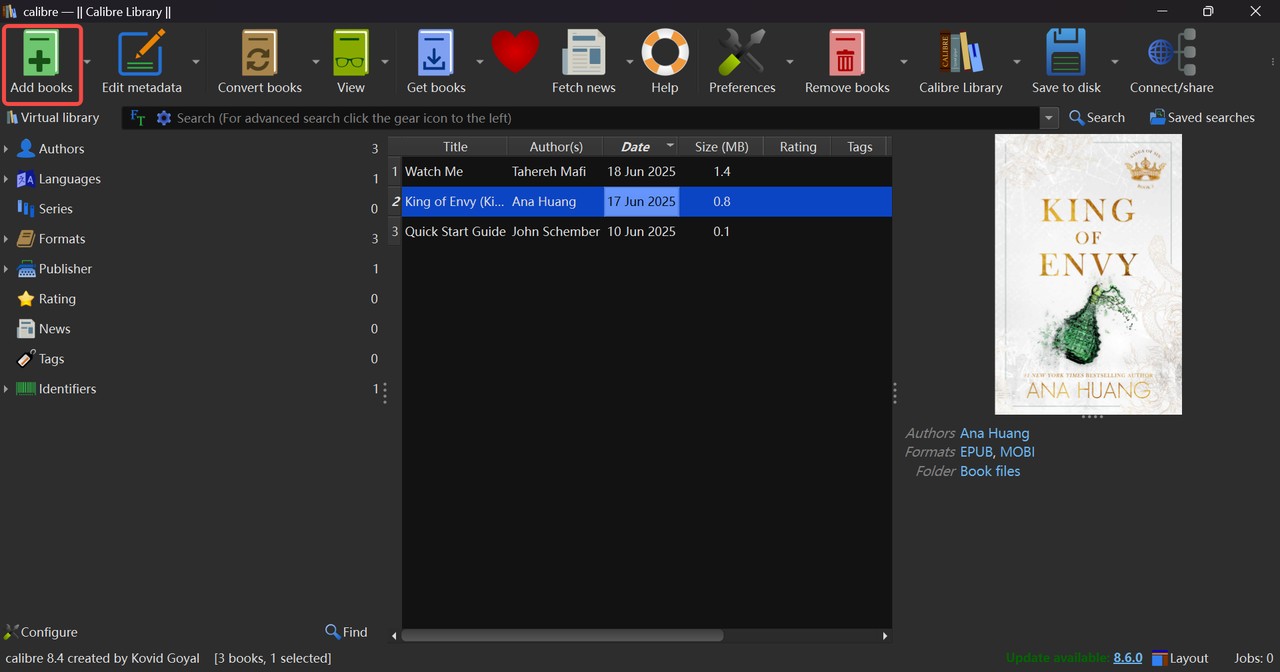Viewport: 1280px width, 672px height.
Task: Expand the Publisher tree arrow
Action: pyautogui.click(x=6, y=269)
